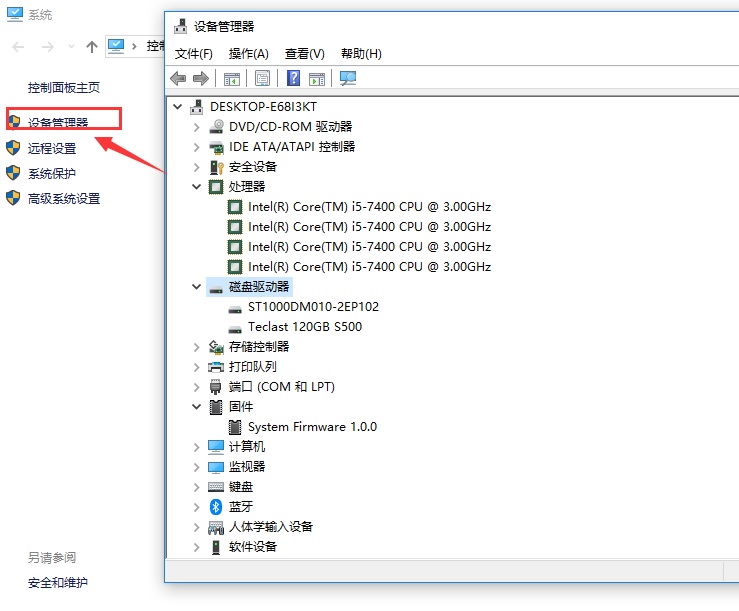
Task: Expand the 键盘 category
Action: 197,487
